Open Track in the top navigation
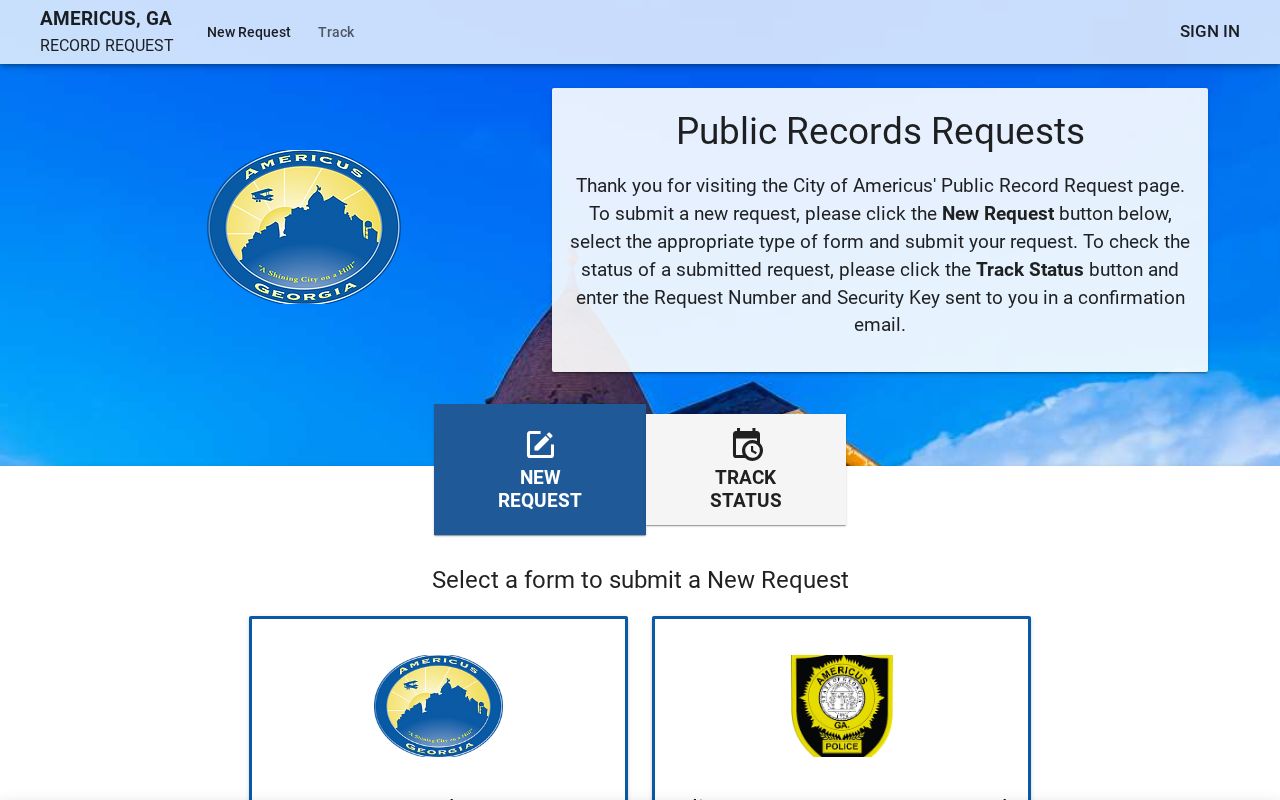Viewport: 1280px width, 800px height. point(336,32)
